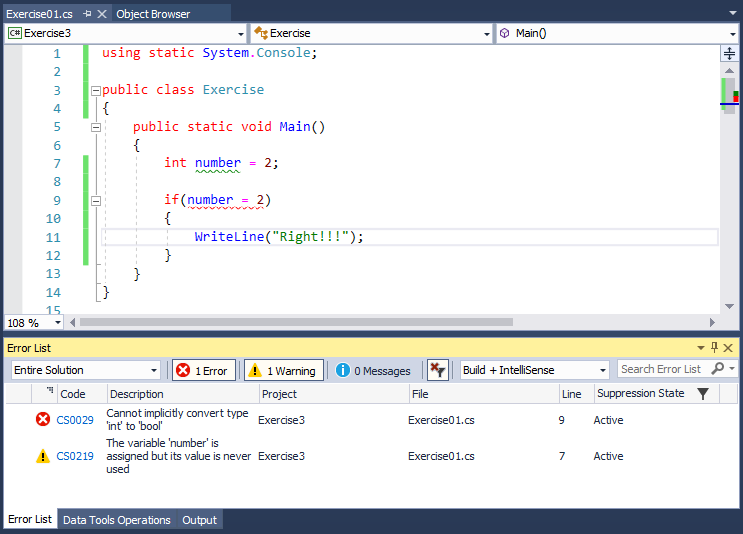
Task: Open the Entire Solution scope dropdown
Action: click(86, 370)
